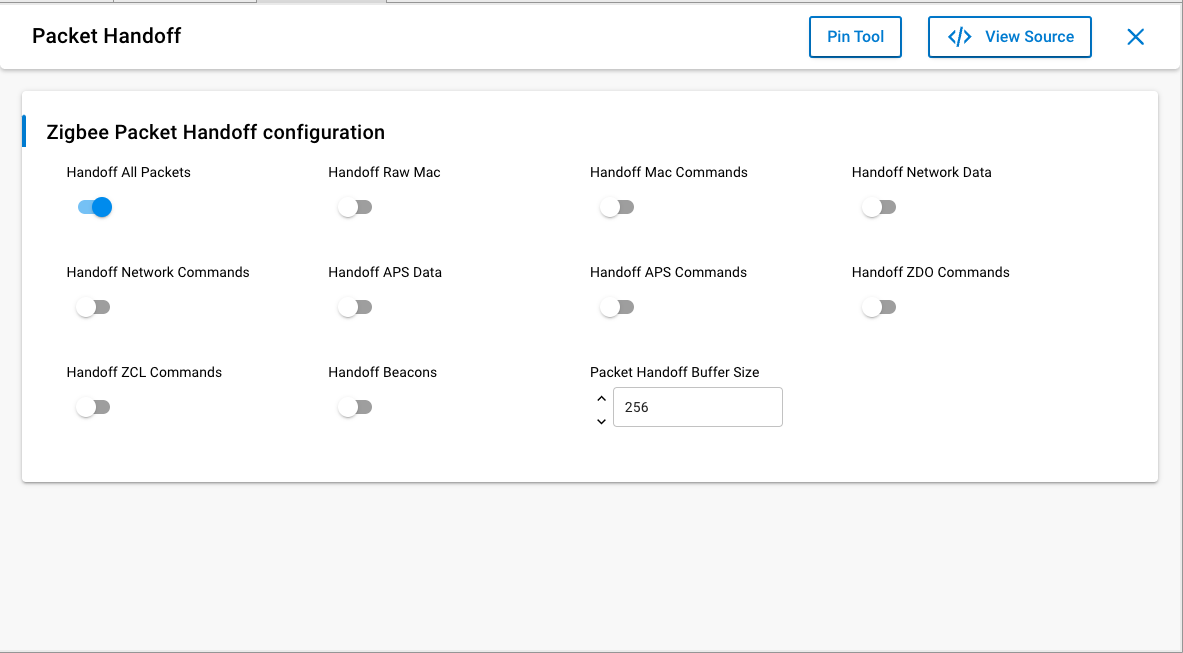Open View Source for this component
Viewport: 1183px width, 653px height.
coord(1010,36)
